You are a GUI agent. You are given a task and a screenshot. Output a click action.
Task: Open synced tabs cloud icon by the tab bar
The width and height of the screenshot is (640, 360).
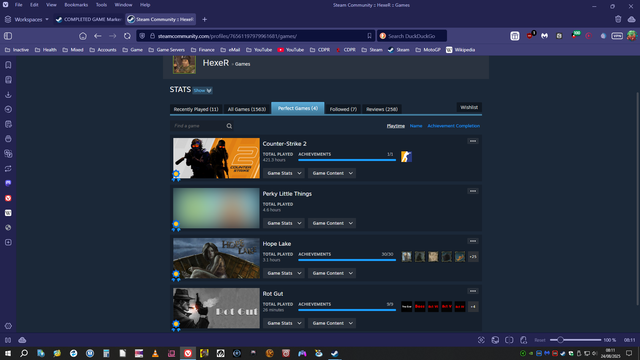click(x=631, y=19)
